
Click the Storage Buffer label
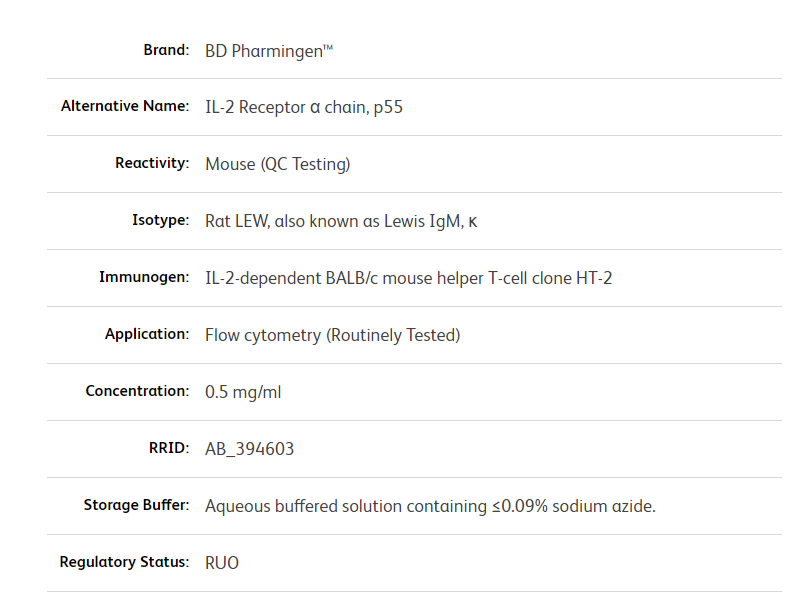pyautogui.click(x=136, y=505)
